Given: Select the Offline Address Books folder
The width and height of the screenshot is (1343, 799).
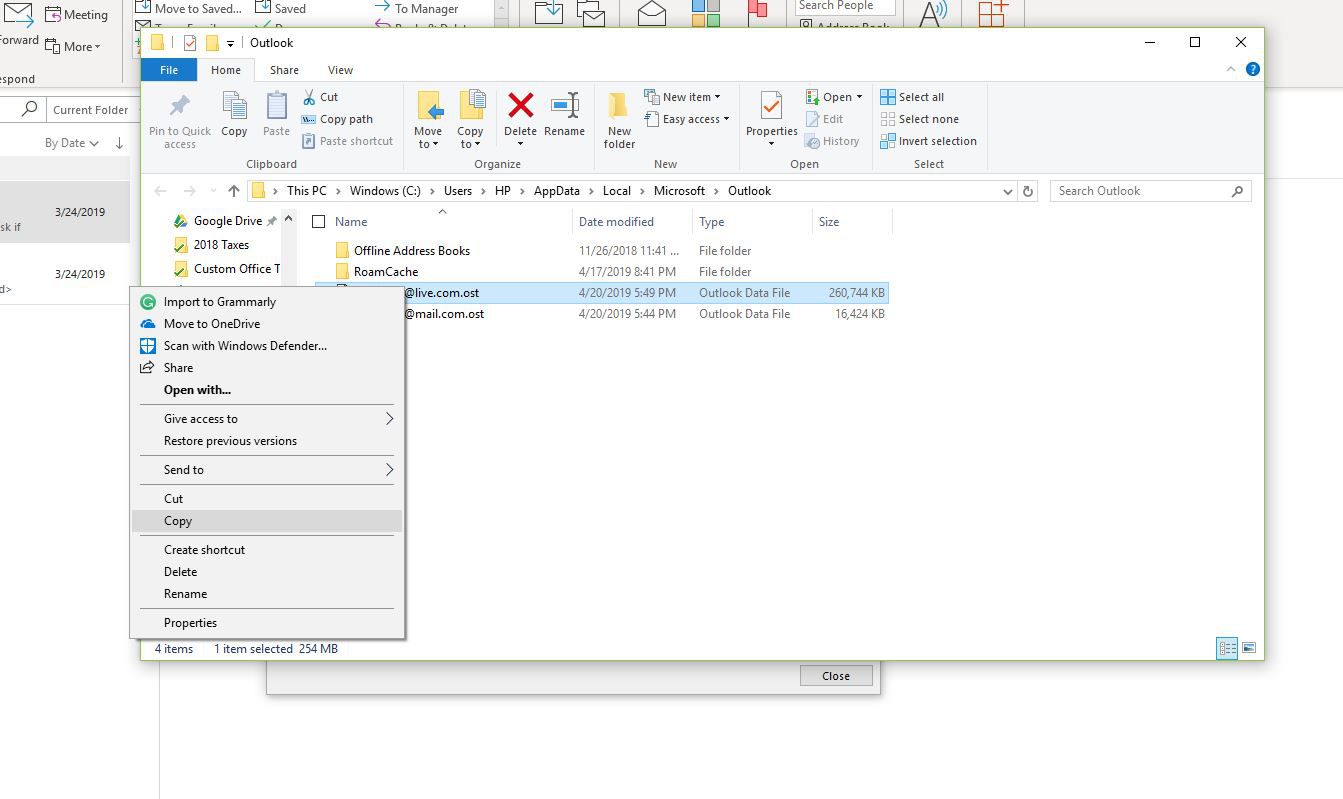Looking at the screenshot, I should 412,251.
